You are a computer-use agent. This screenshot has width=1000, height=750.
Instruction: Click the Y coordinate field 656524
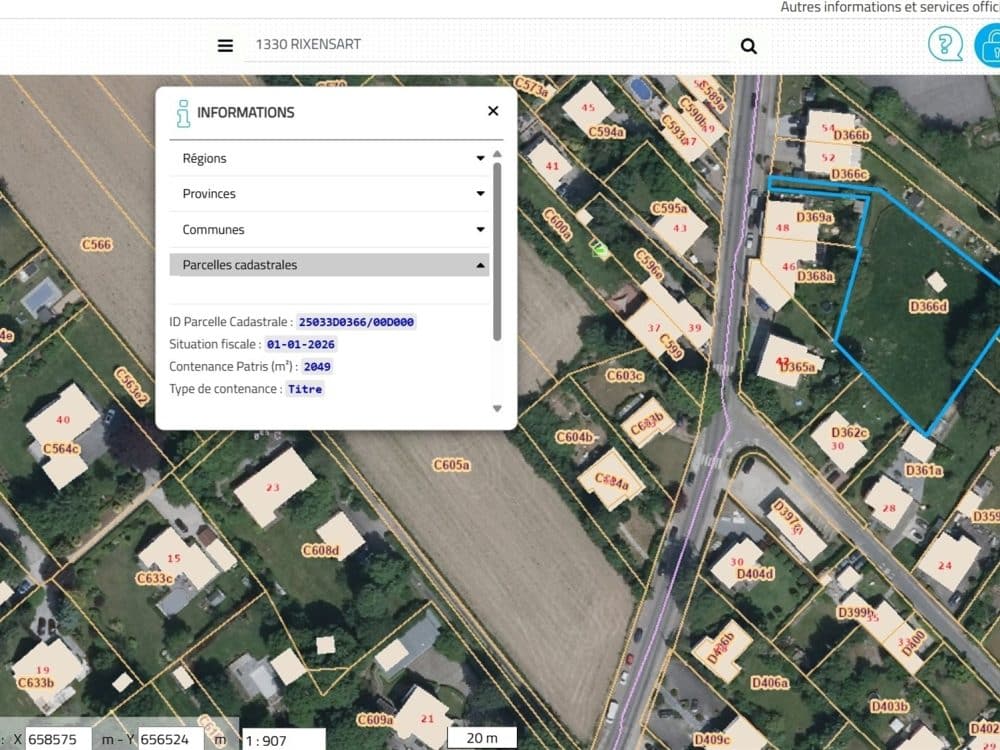[171, 739]
